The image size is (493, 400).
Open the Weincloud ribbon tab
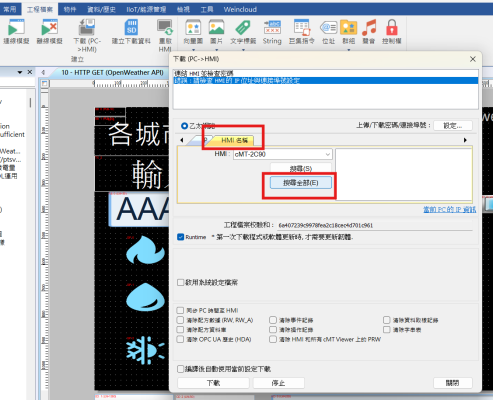(240, 9)
